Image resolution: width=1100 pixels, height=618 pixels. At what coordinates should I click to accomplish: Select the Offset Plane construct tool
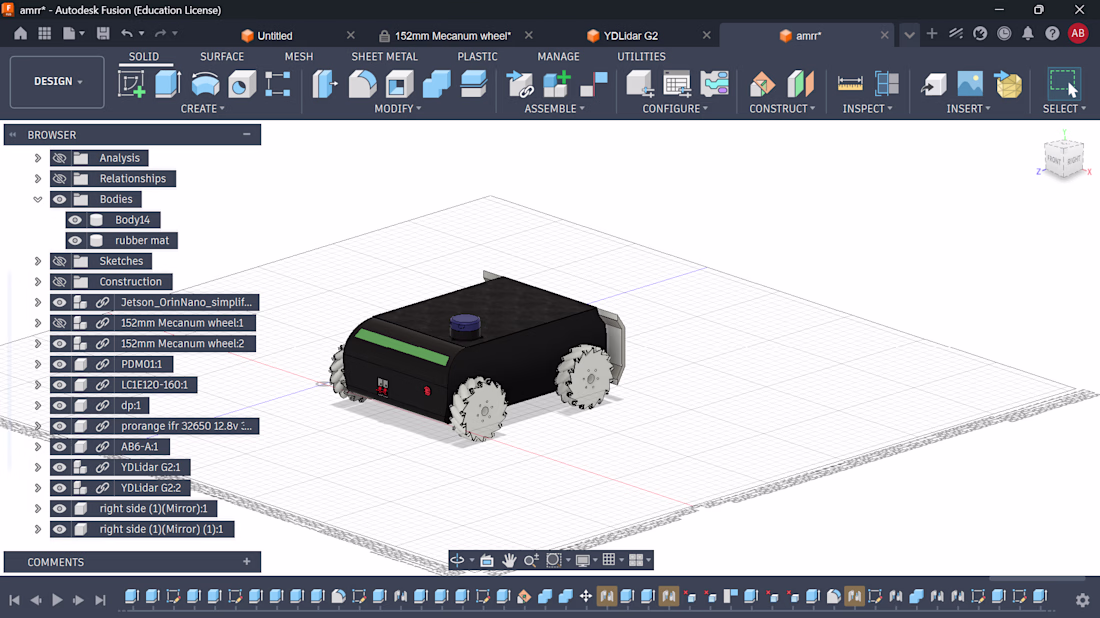762,84
